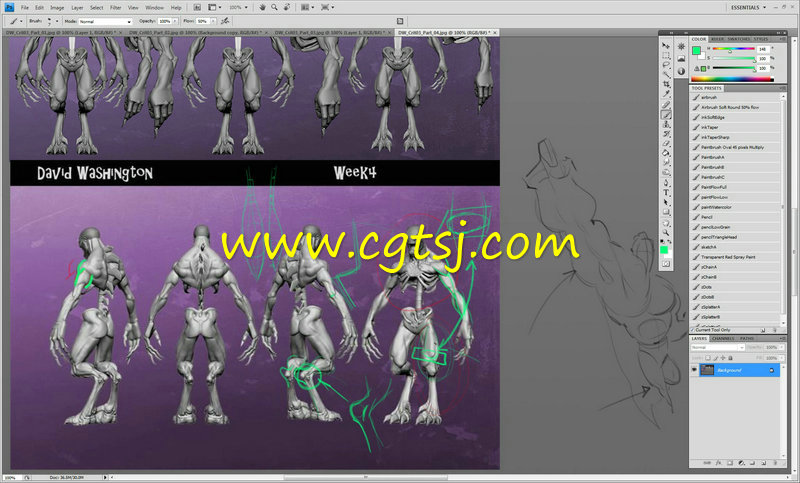The image size is (800, 483).
Task: Activate the Rotate View tool in the application bar
Action: pyautogui.click(x=287, y=8)
